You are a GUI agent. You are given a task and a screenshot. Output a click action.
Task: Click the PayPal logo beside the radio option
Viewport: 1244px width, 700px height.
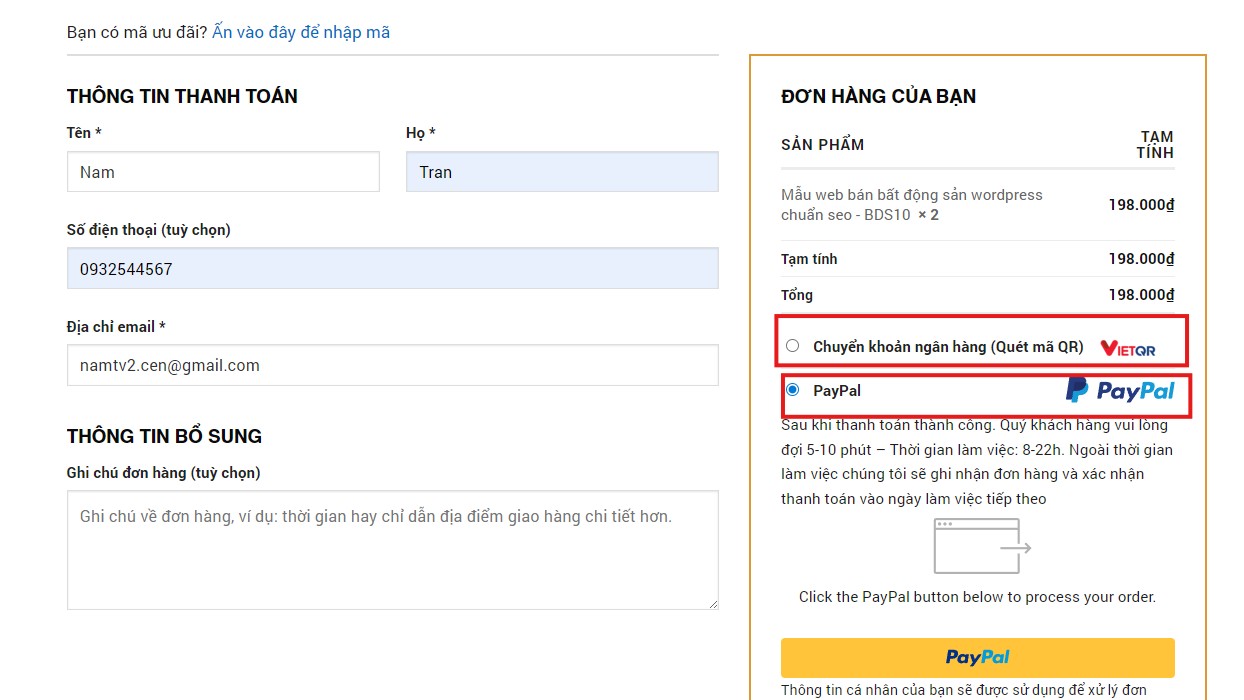click(x=1120, y=390)
